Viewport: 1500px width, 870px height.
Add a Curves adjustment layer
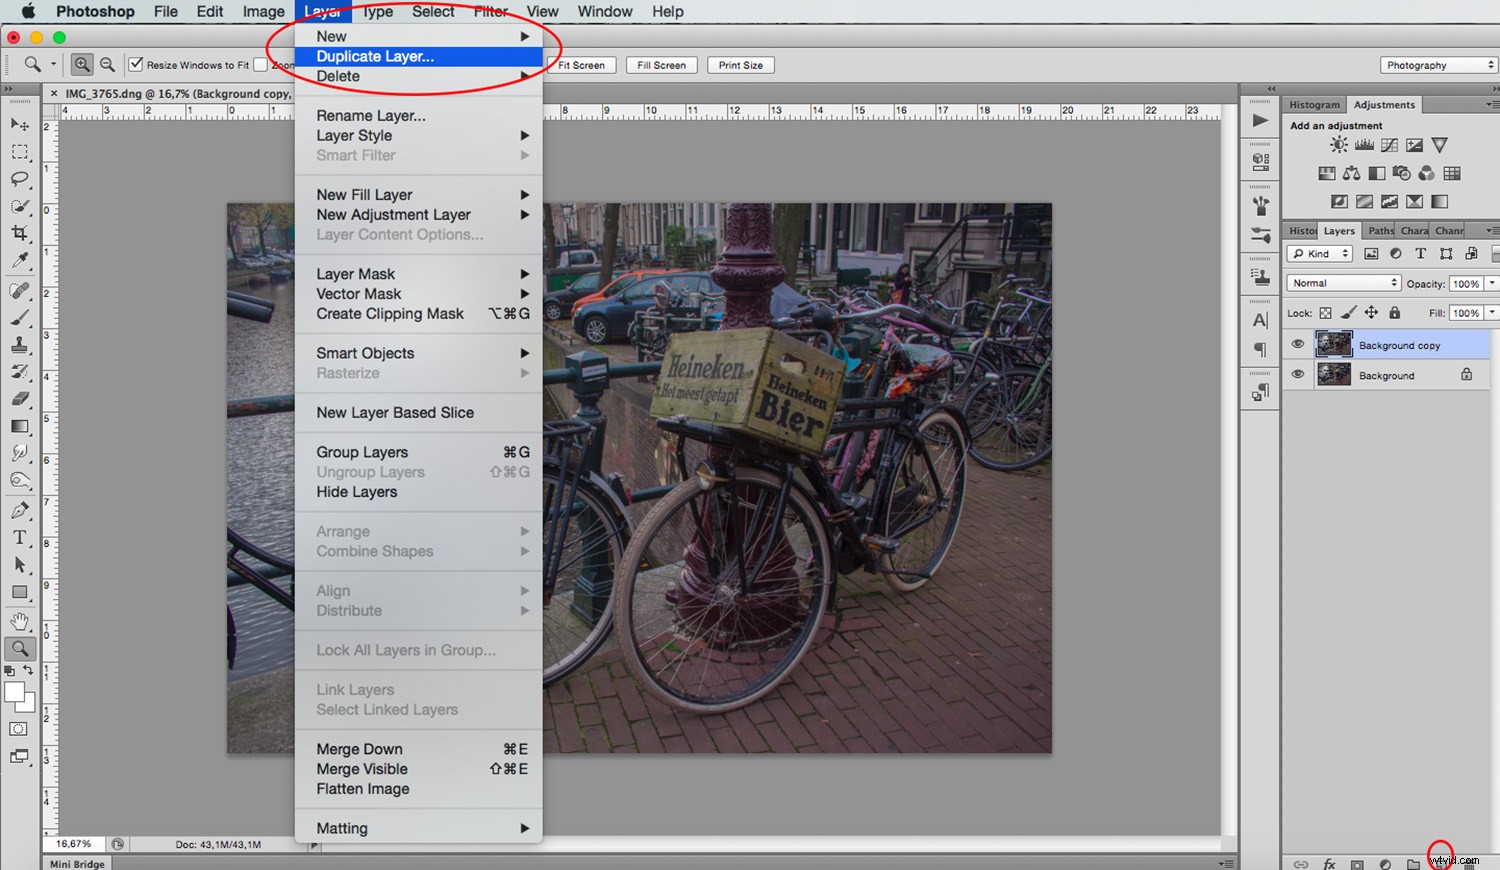[1389, 145]
